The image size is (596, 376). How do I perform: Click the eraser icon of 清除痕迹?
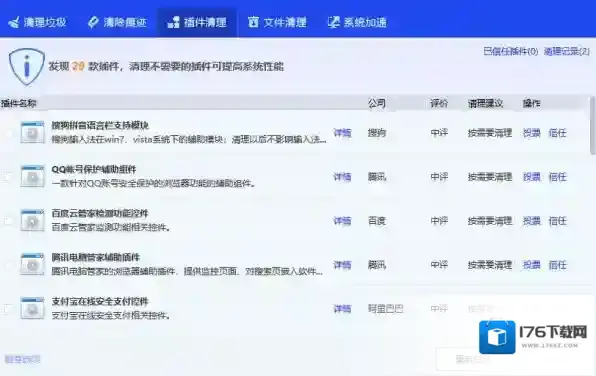[x=93, y=22]
